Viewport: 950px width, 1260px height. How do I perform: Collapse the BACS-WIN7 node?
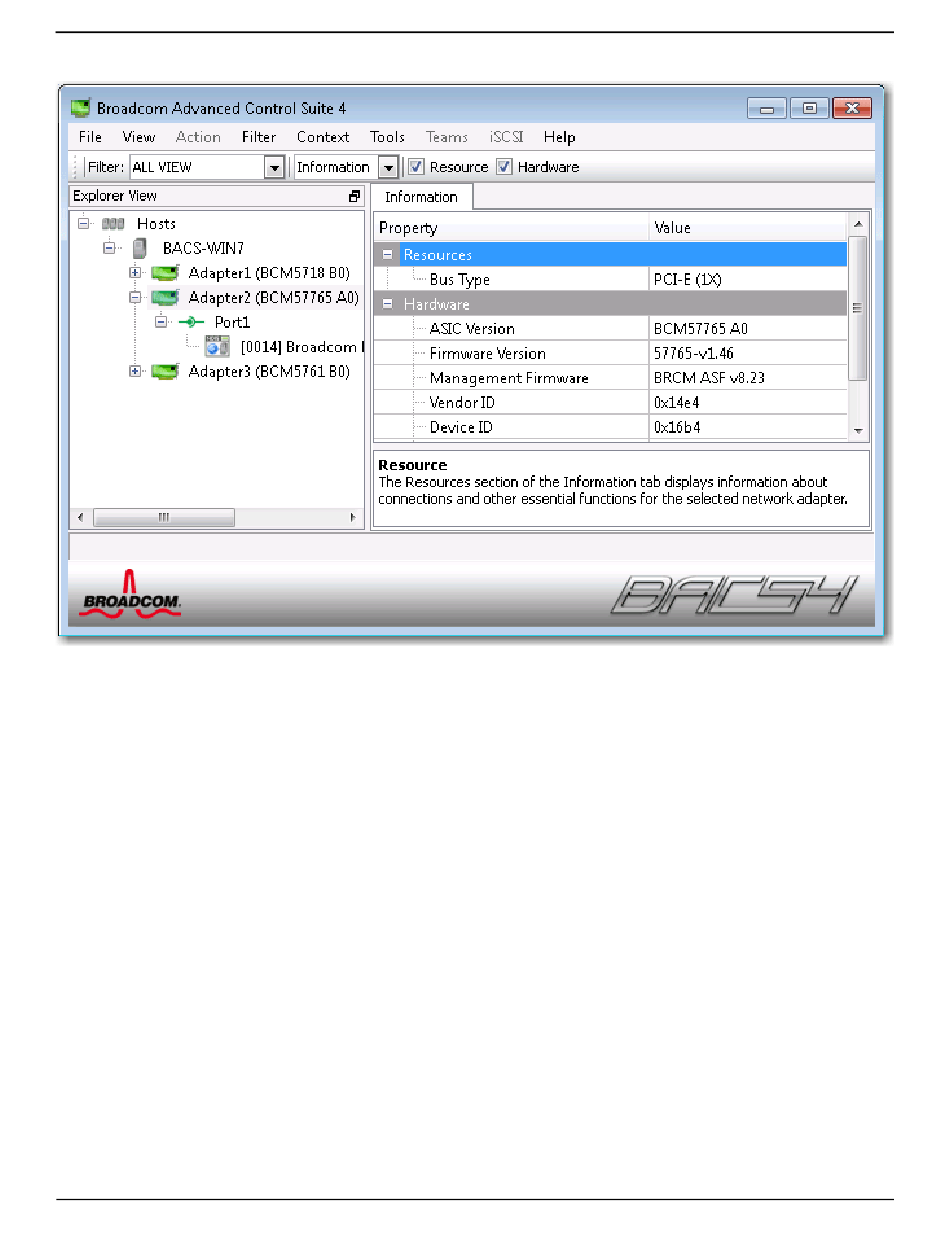pyautogui.click(x=109, y=248)
